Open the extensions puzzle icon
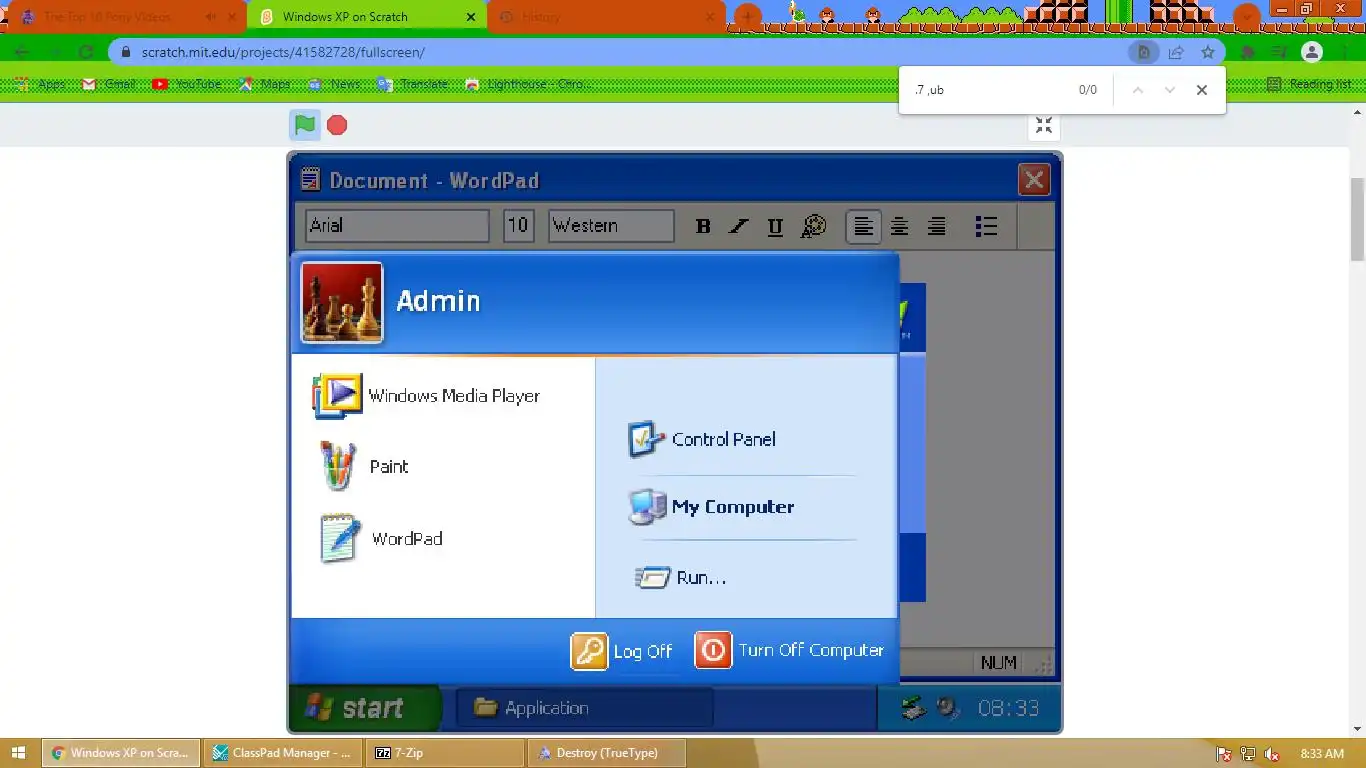The image size is (1366, 768). pos(1248,52)
